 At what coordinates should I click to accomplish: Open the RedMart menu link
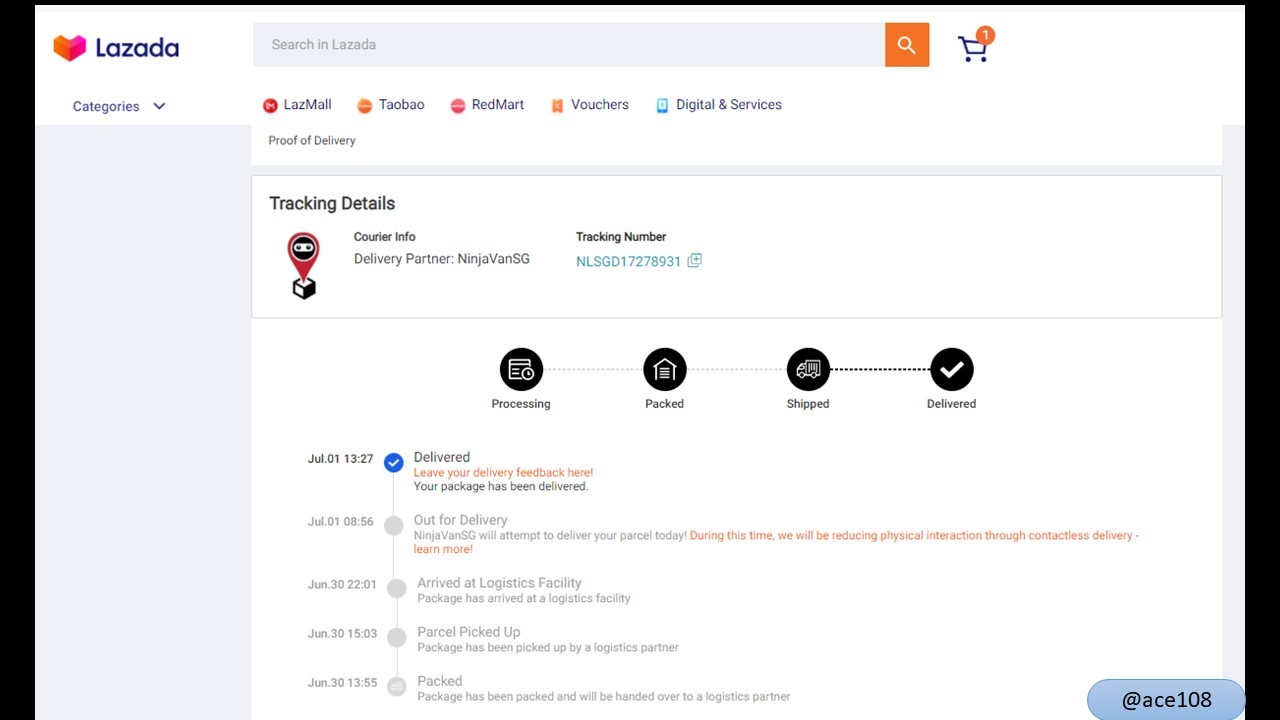pos(498,104)
